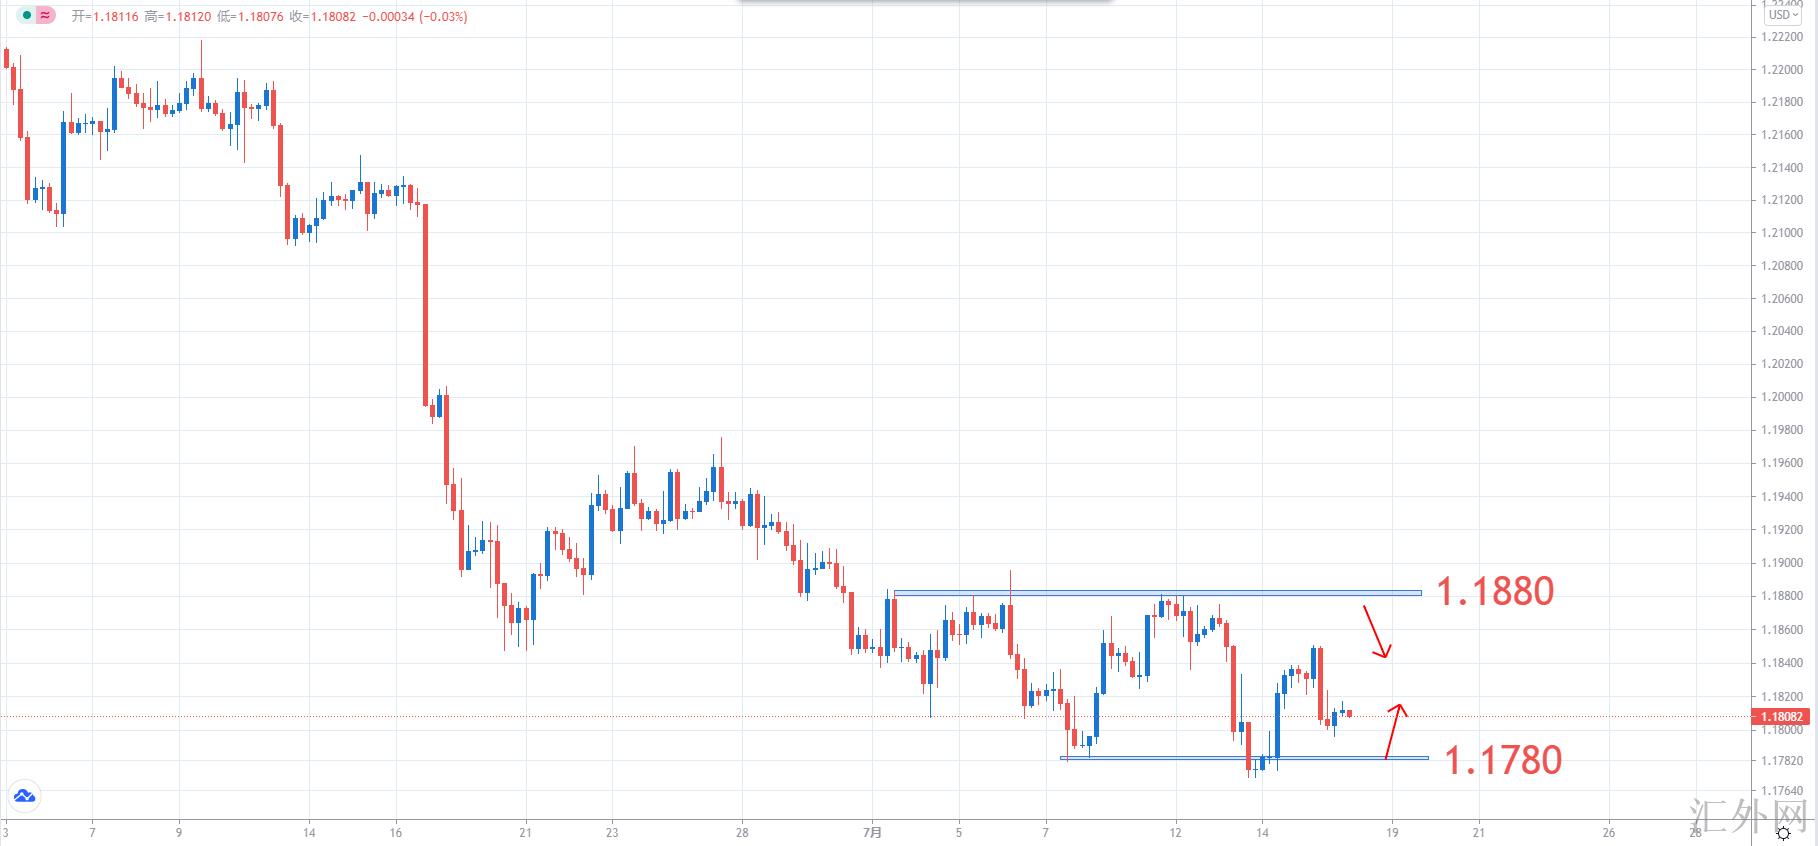Open chart settings gear icon

[1783, 833]
